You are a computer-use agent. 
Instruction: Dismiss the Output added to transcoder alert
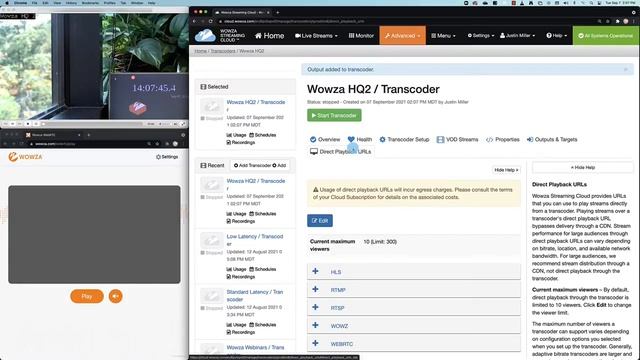click(x=626, y=69)
